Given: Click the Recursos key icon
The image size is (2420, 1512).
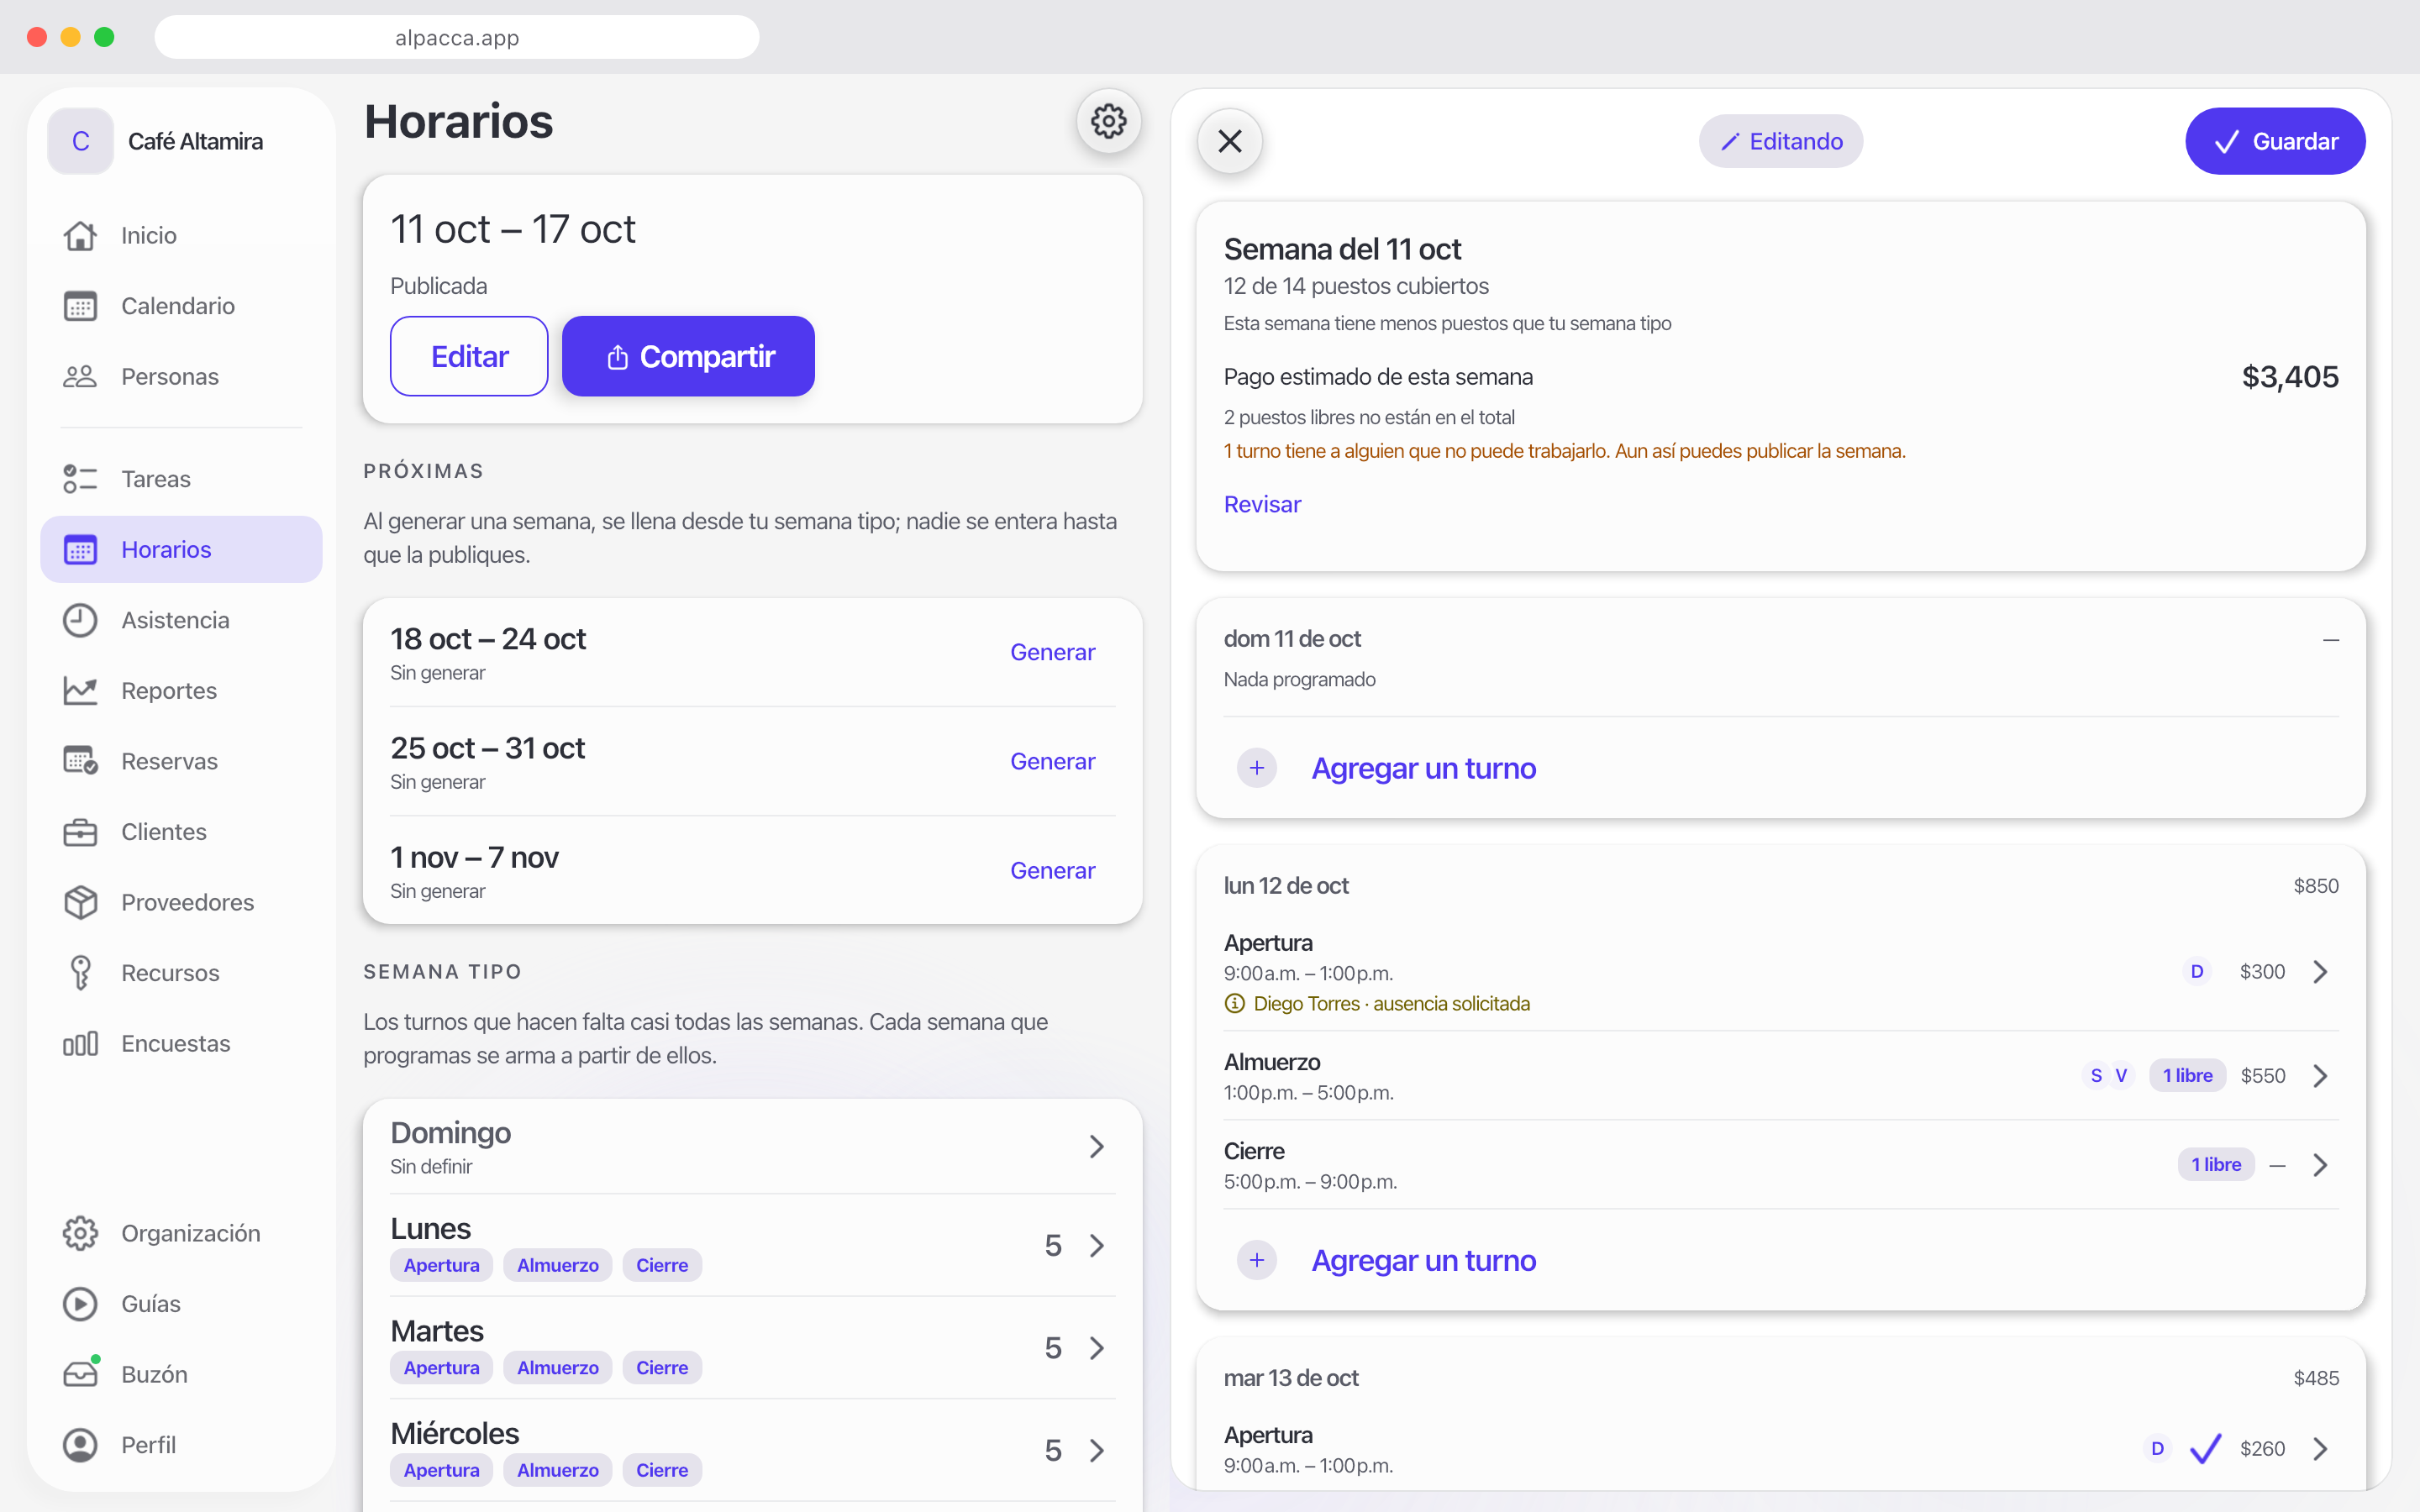Looking at the screenshot, I should tap(80, 973).
